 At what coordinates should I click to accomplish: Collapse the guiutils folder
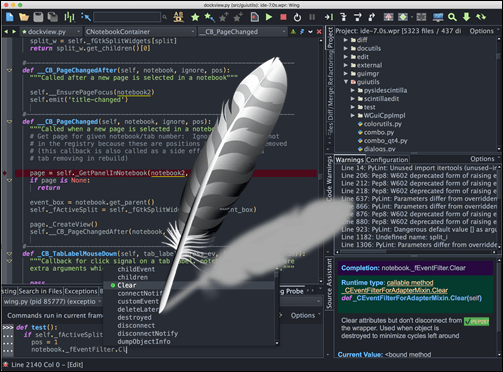(x=346, y=82)
